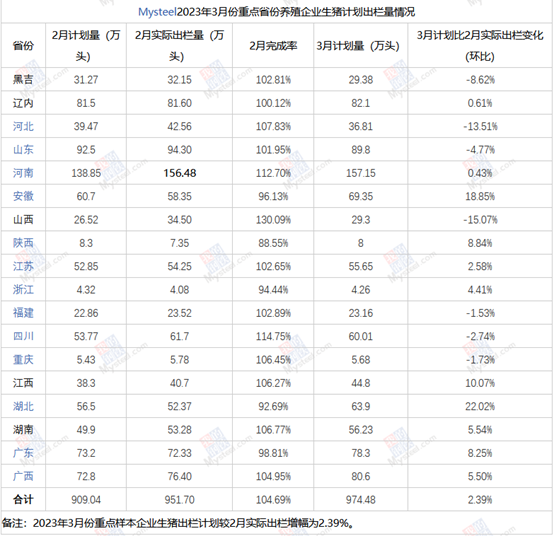Open the 福建 province link
This screenshot has width=554, height=536.
coord(23,313)
